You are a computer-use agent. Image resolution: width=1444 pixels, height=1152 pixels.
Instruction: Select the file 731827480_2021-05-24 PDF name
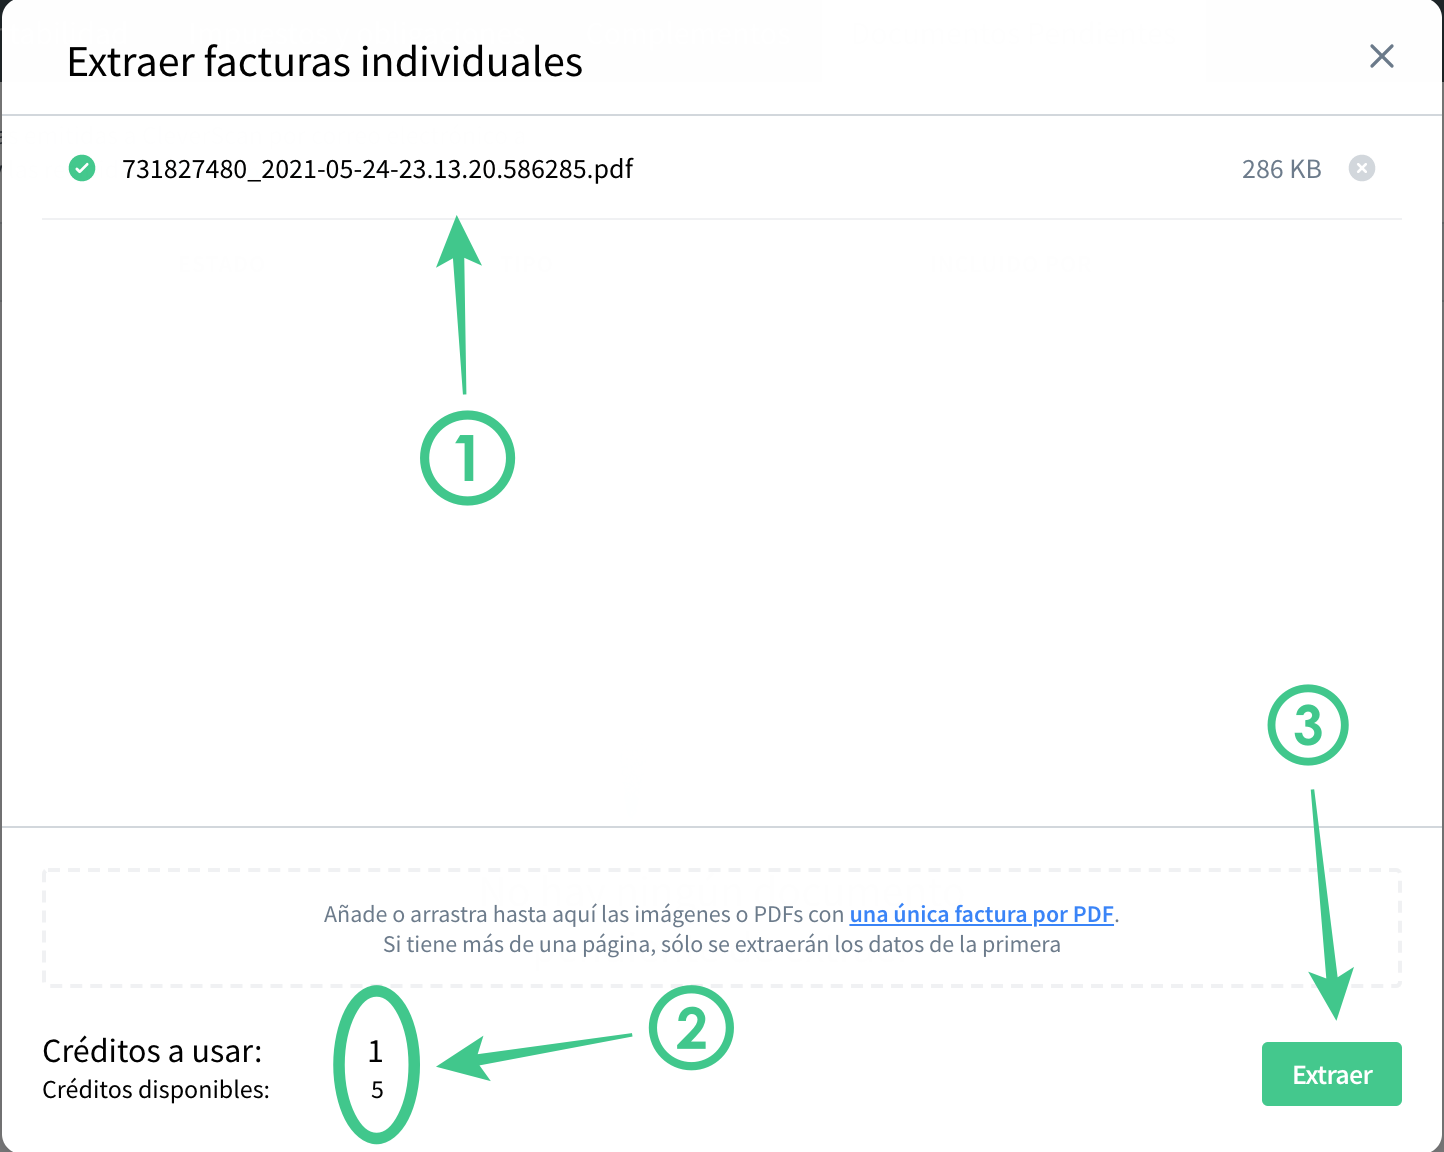pos(377,169)
